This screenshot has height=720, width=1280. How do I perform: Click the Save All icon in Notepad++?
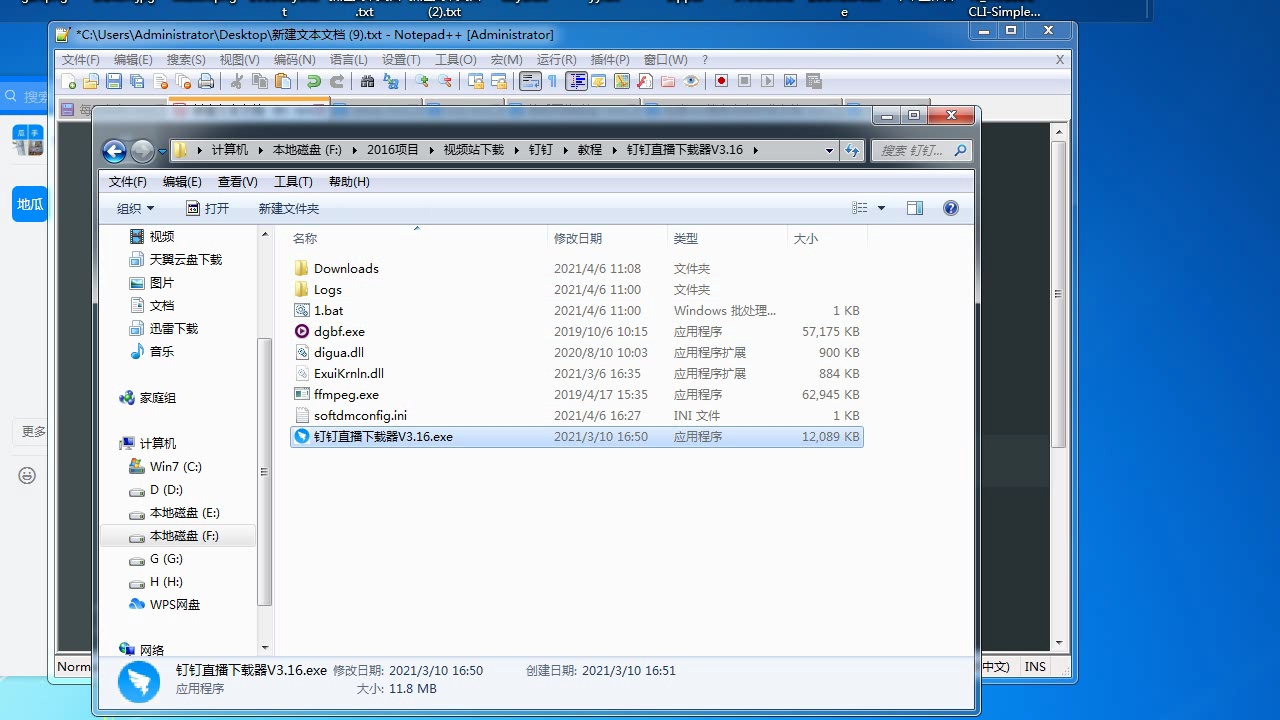136,81
